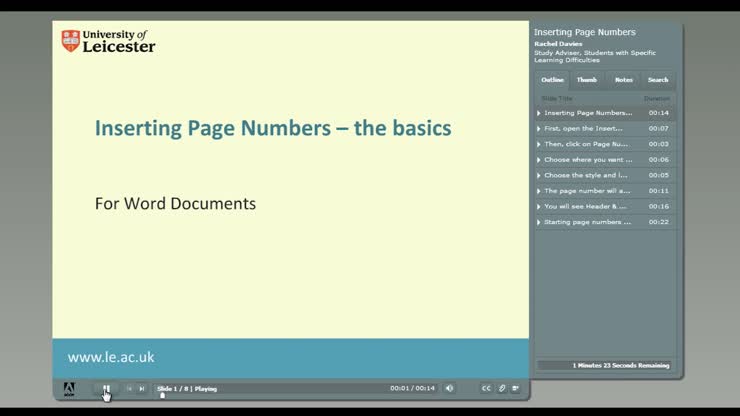Open the Search tab
Screen dimensions: 740x416
point(658,80)
